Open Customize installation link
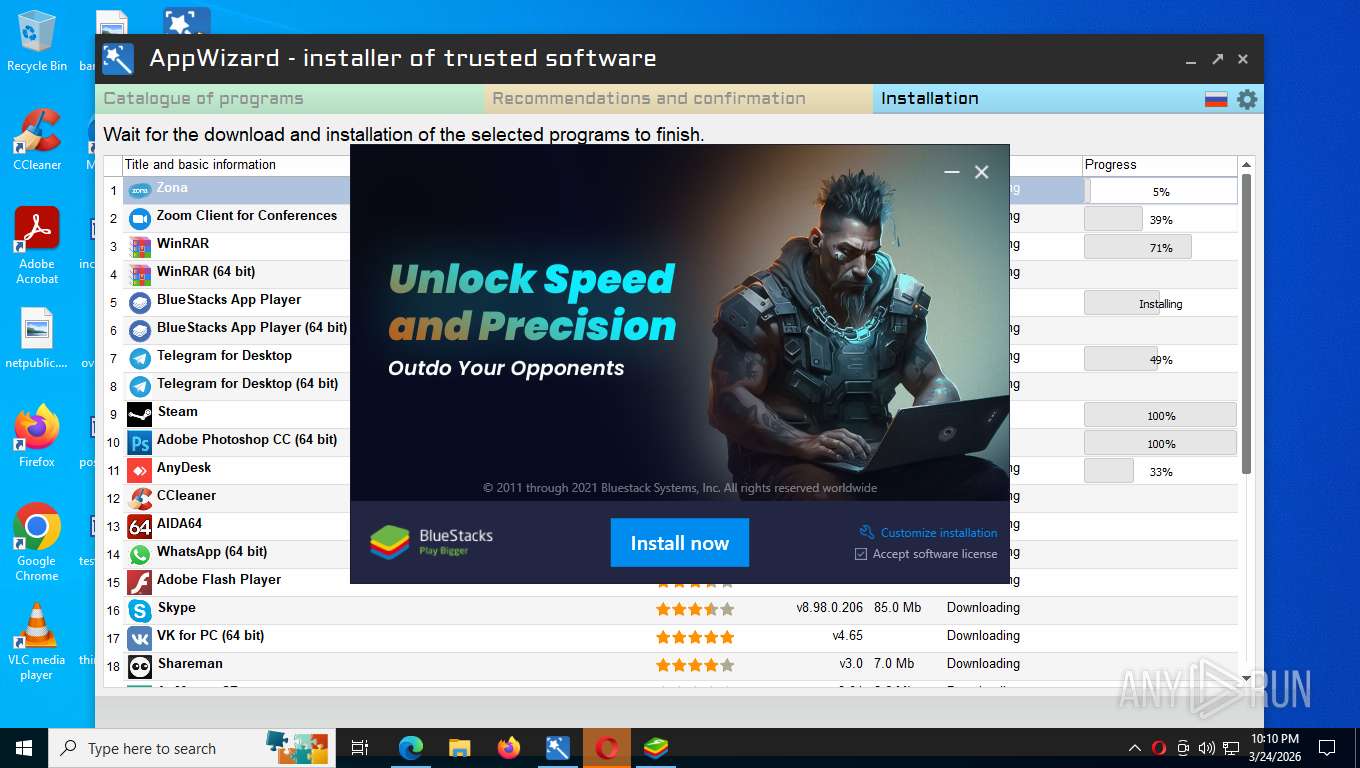The width and height of the screenshot is (1360, 768). click(x=939, y=533)
